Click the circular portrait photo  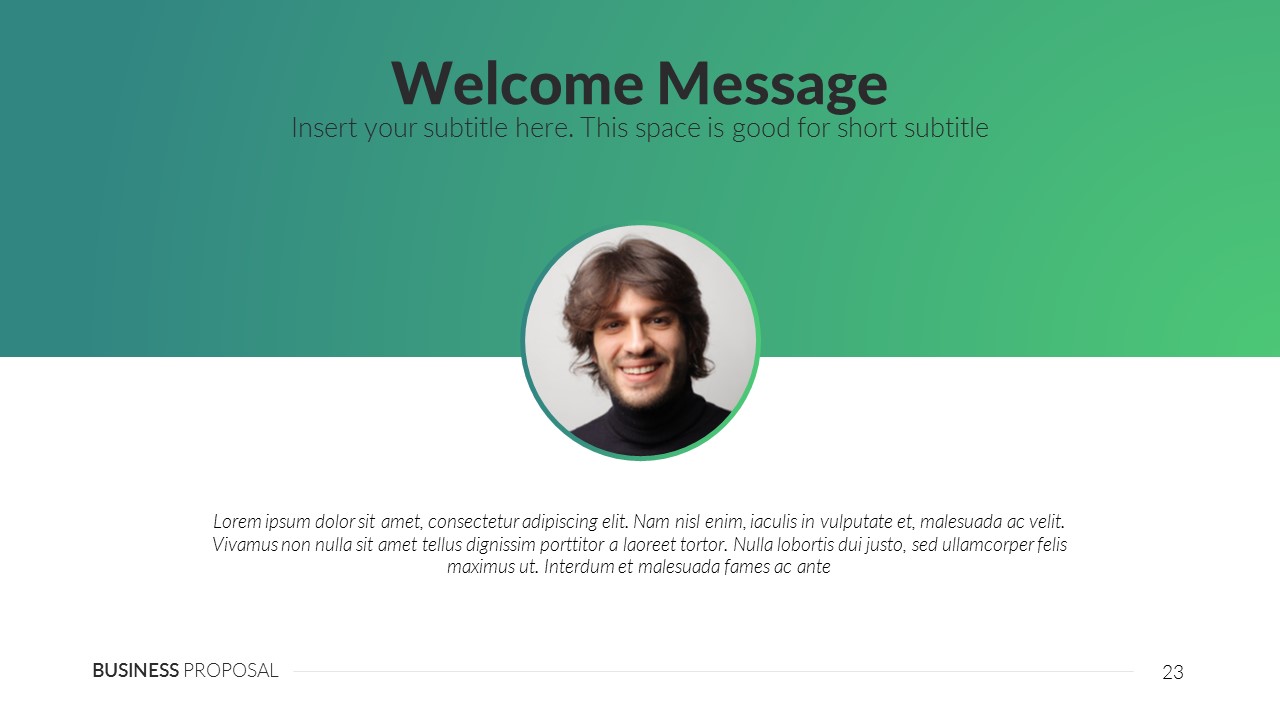[640, 341]
